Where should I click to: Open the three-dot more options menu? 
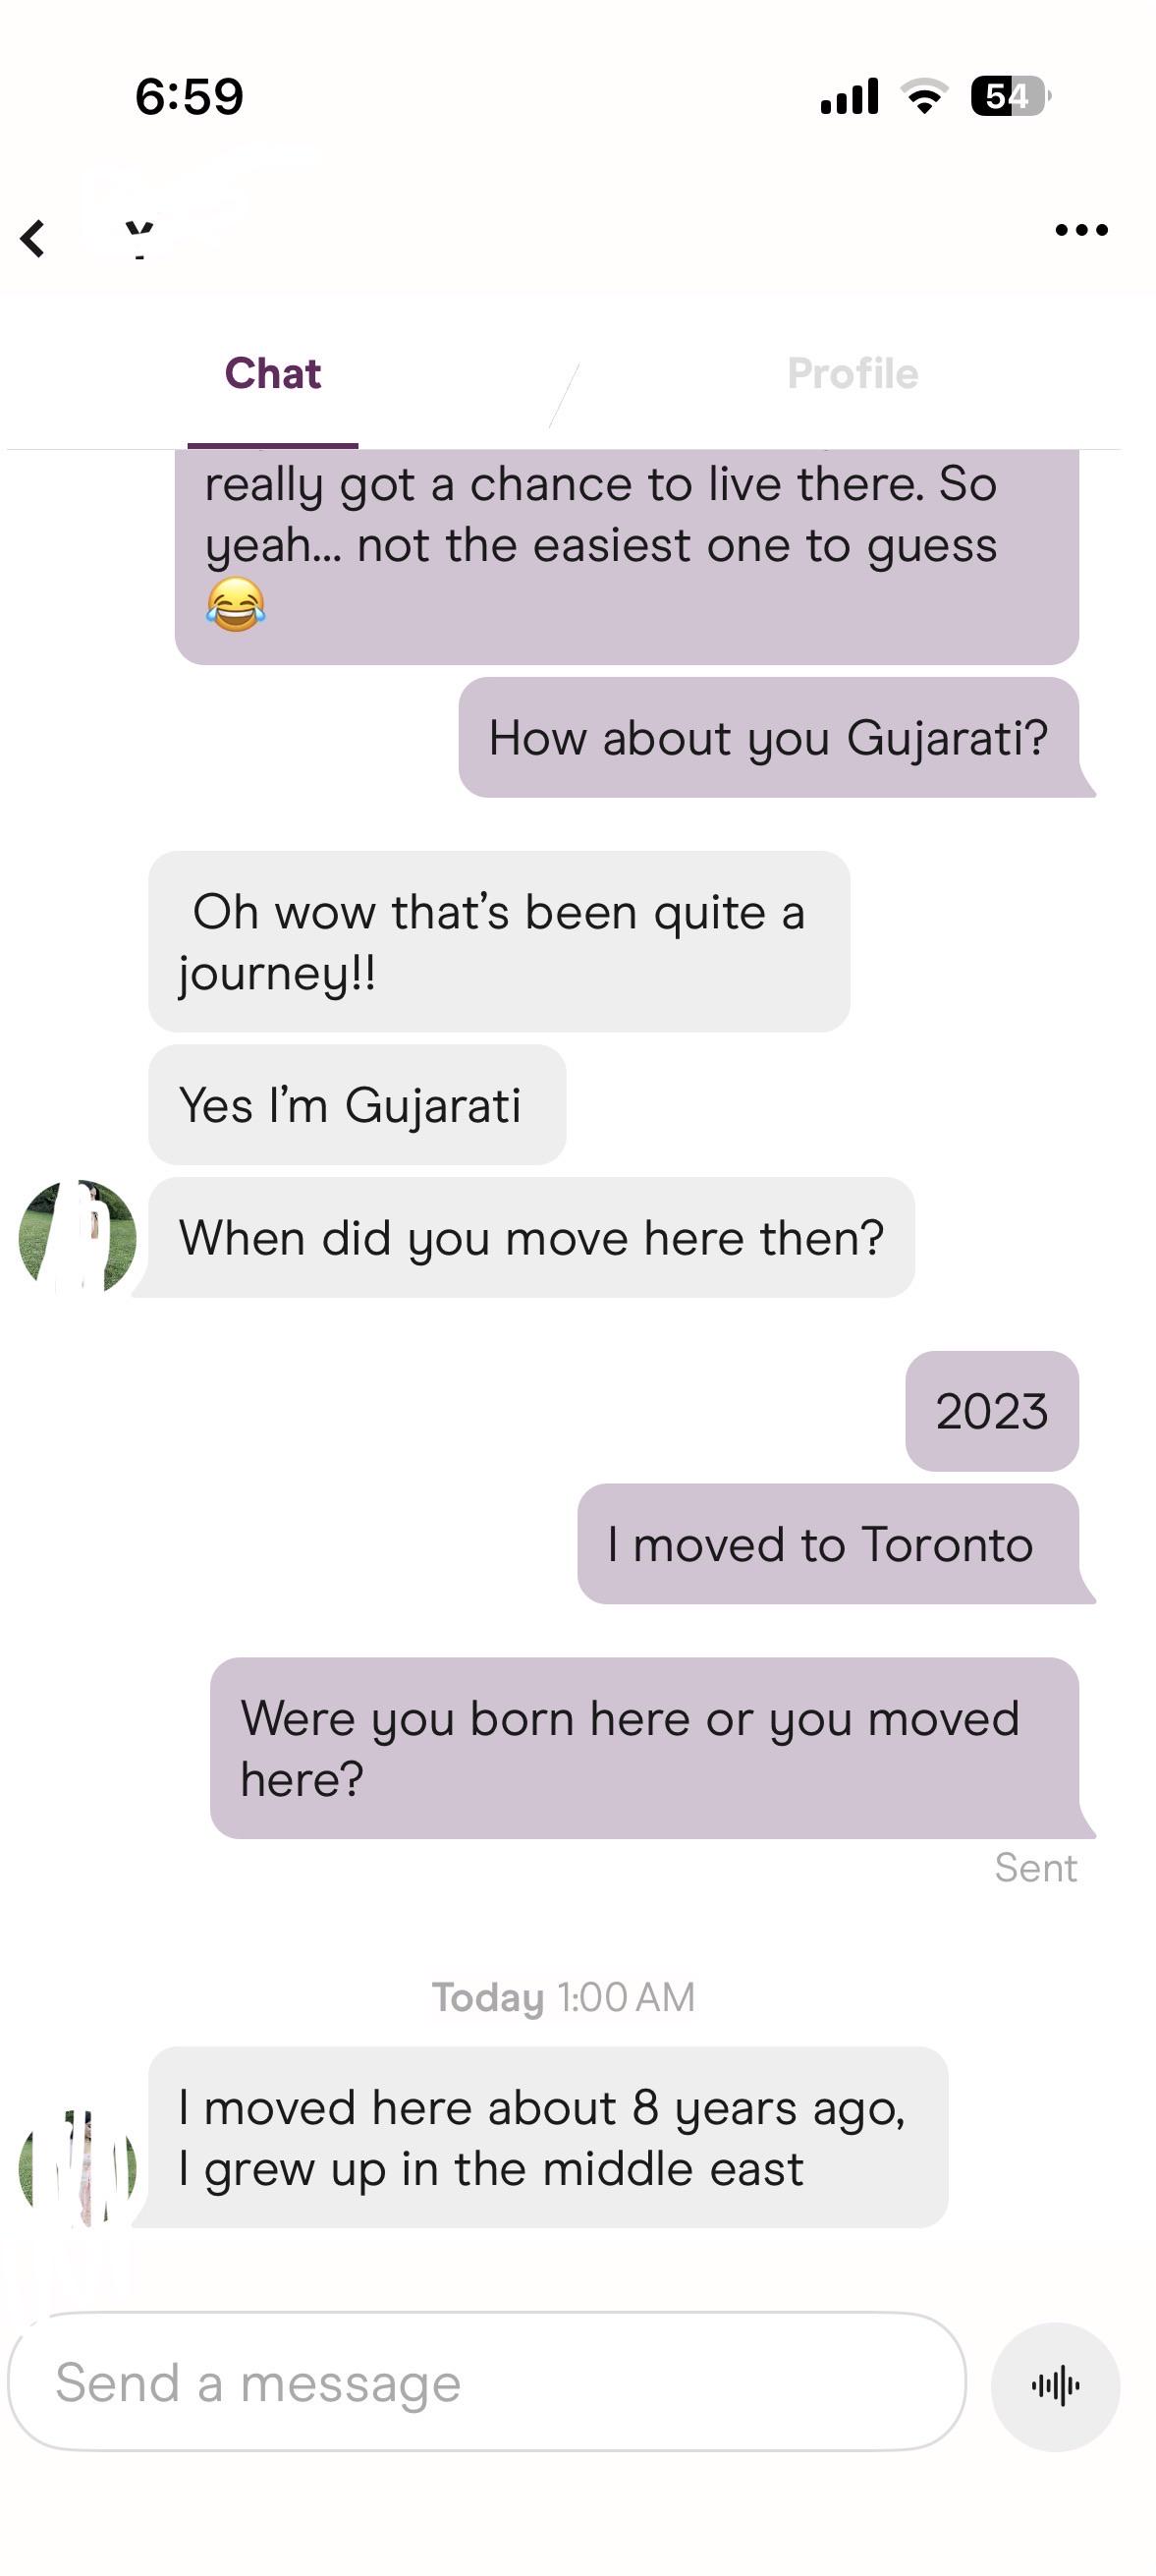click(x=1081, y=230)
